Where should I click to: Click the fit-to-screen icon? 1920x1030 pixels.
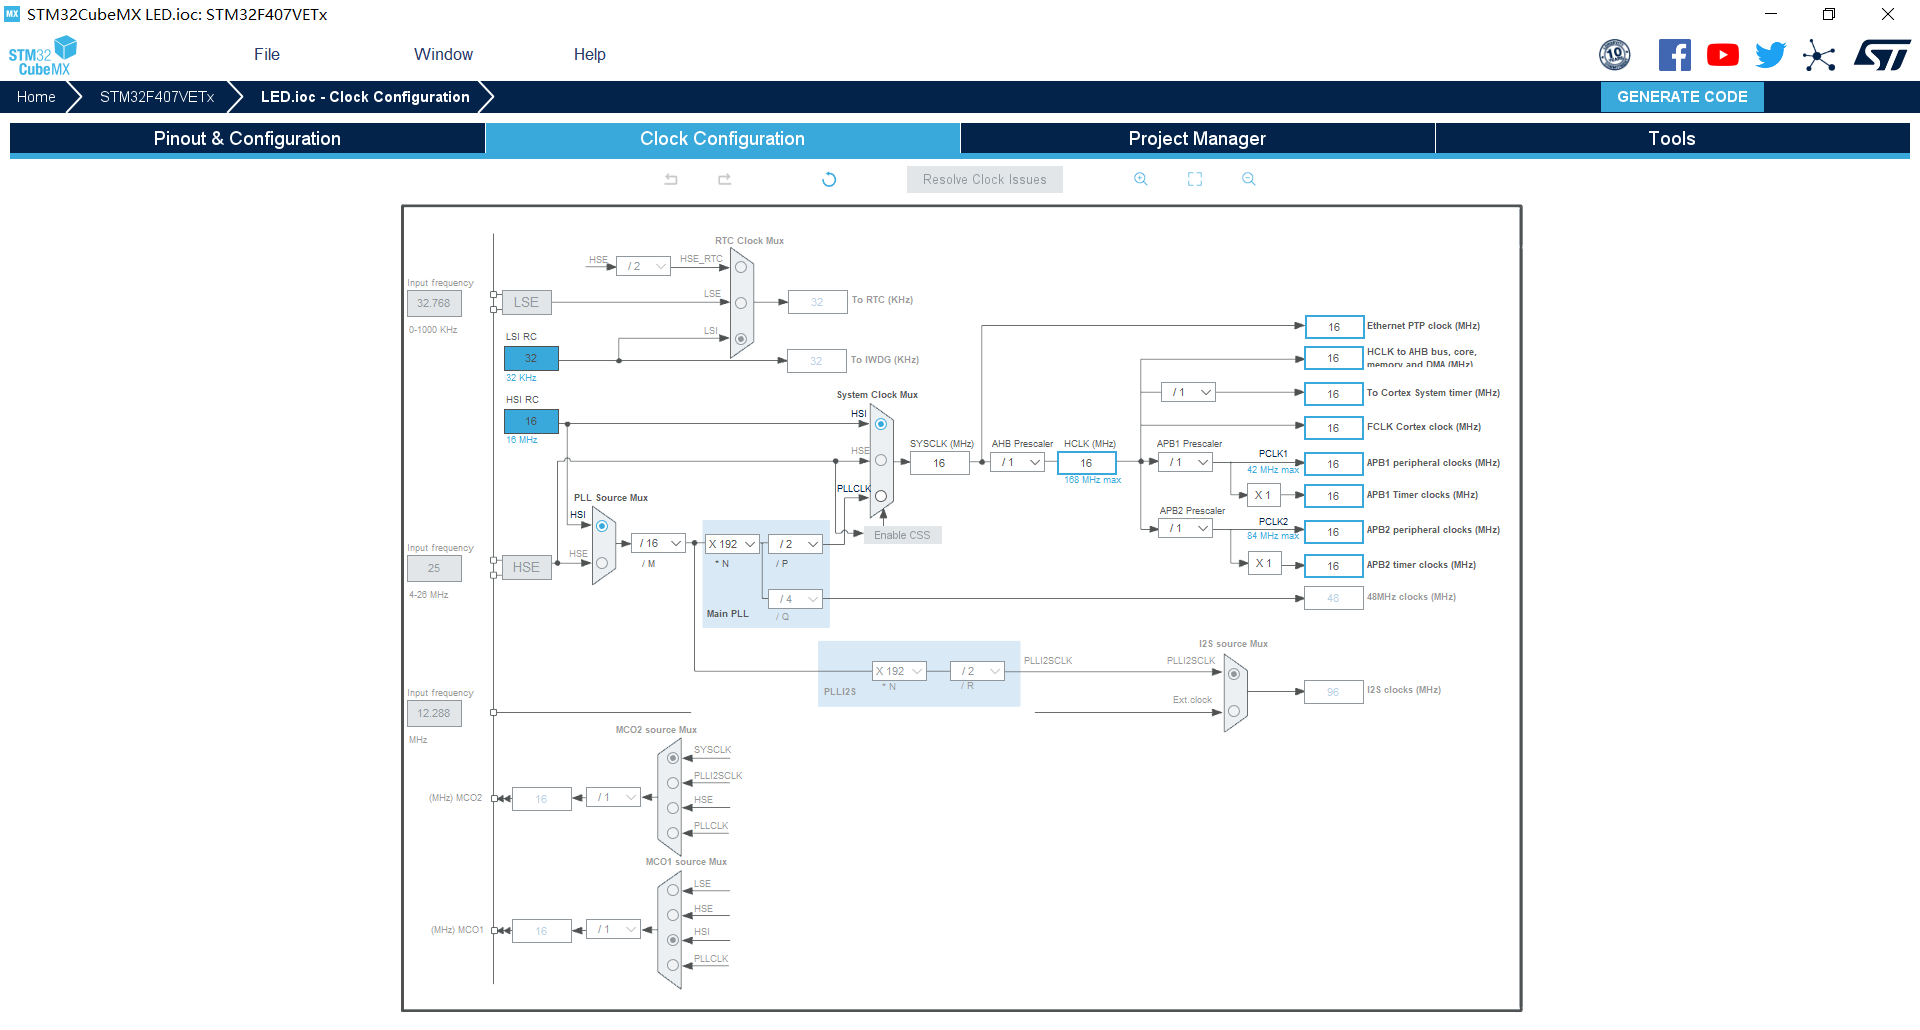(x=1195, y=179)
